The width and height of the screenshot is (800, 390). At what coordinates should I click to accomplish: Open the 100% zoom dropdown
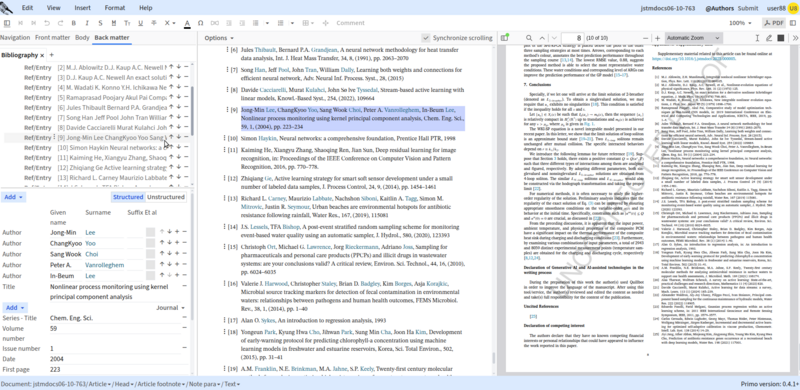point(740,23)
